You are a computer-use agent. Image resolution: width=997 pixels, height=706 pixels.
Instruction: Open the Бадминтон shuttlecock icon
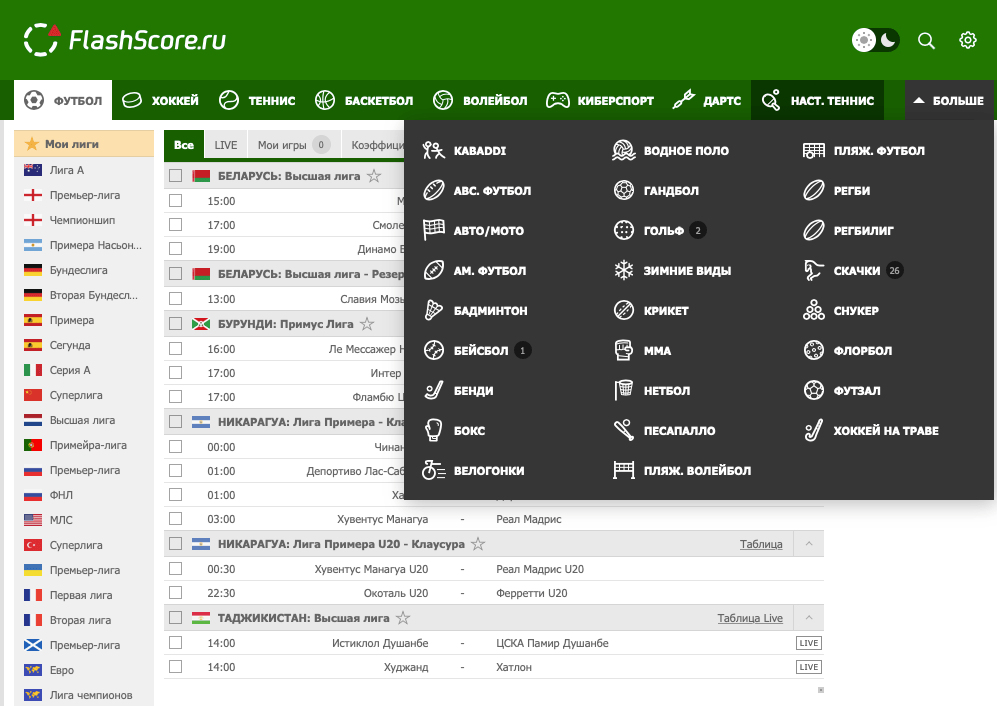[434, 310]
